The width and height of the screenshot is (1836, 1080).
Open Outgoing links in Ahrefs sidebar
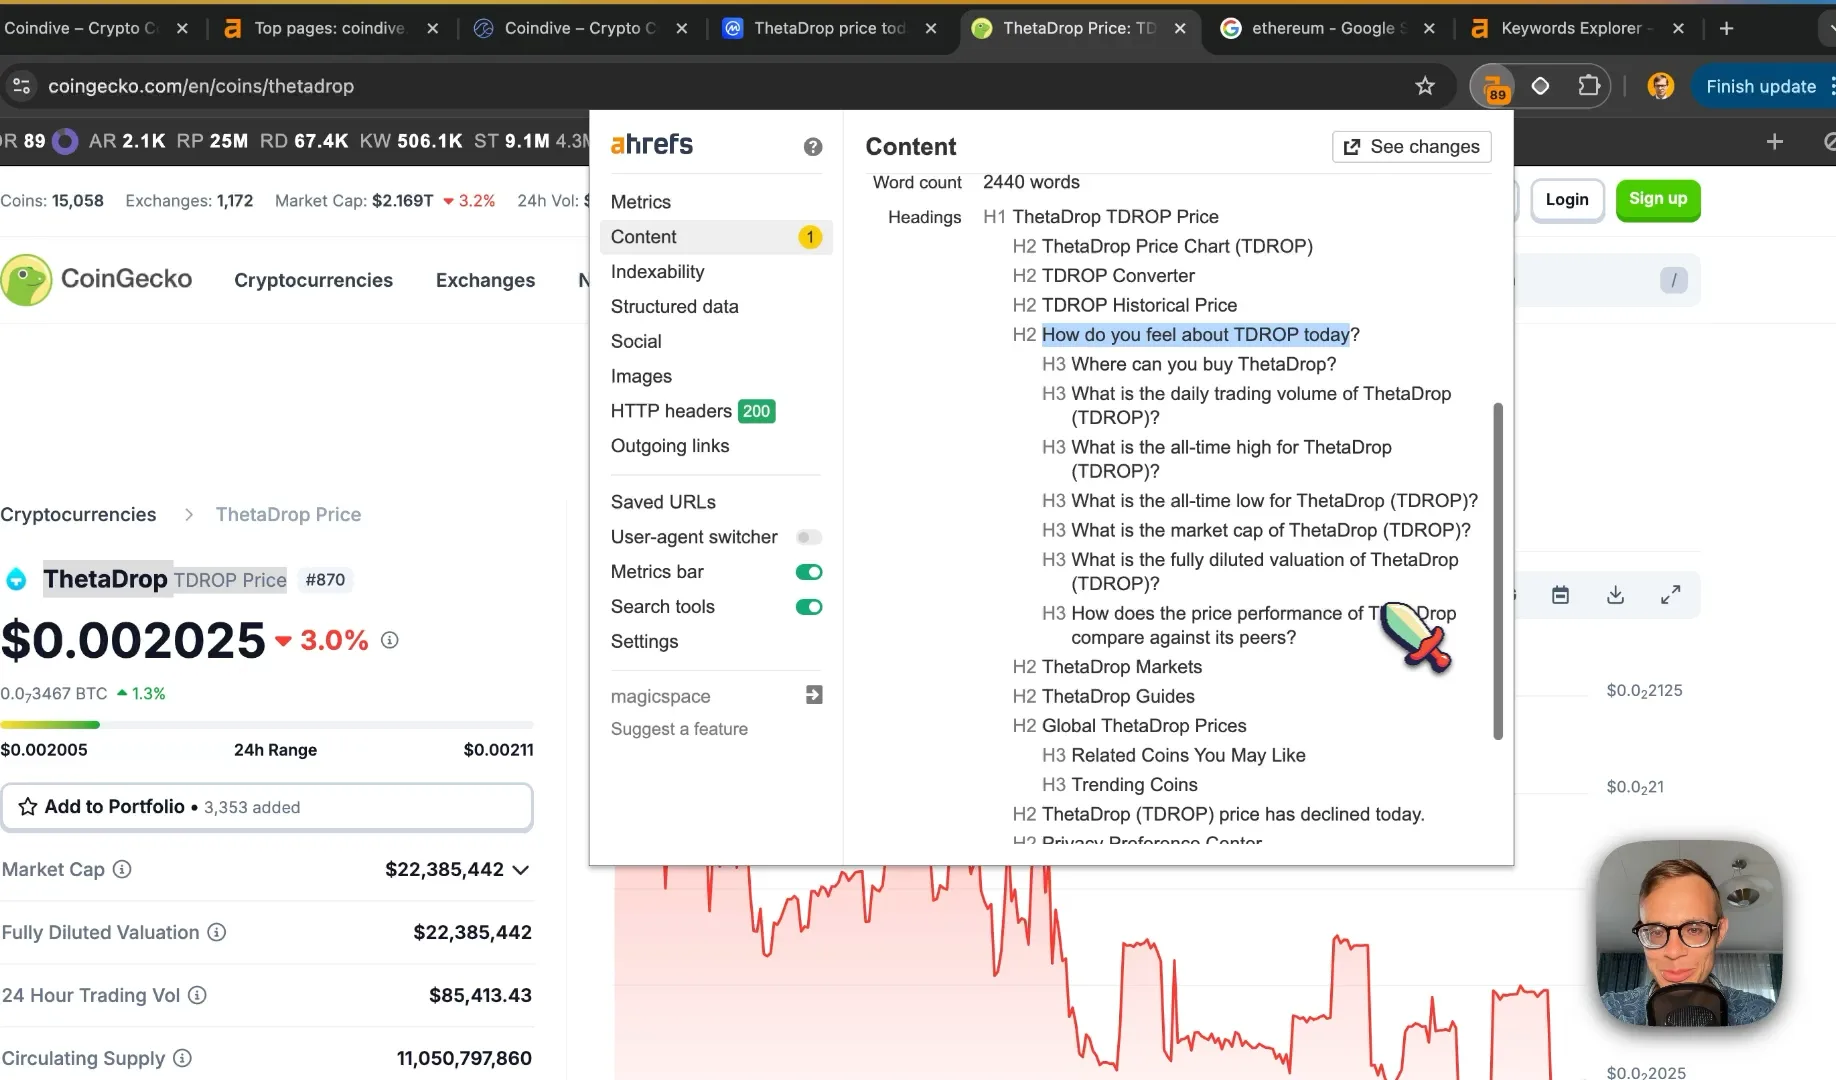coord(670,446)
